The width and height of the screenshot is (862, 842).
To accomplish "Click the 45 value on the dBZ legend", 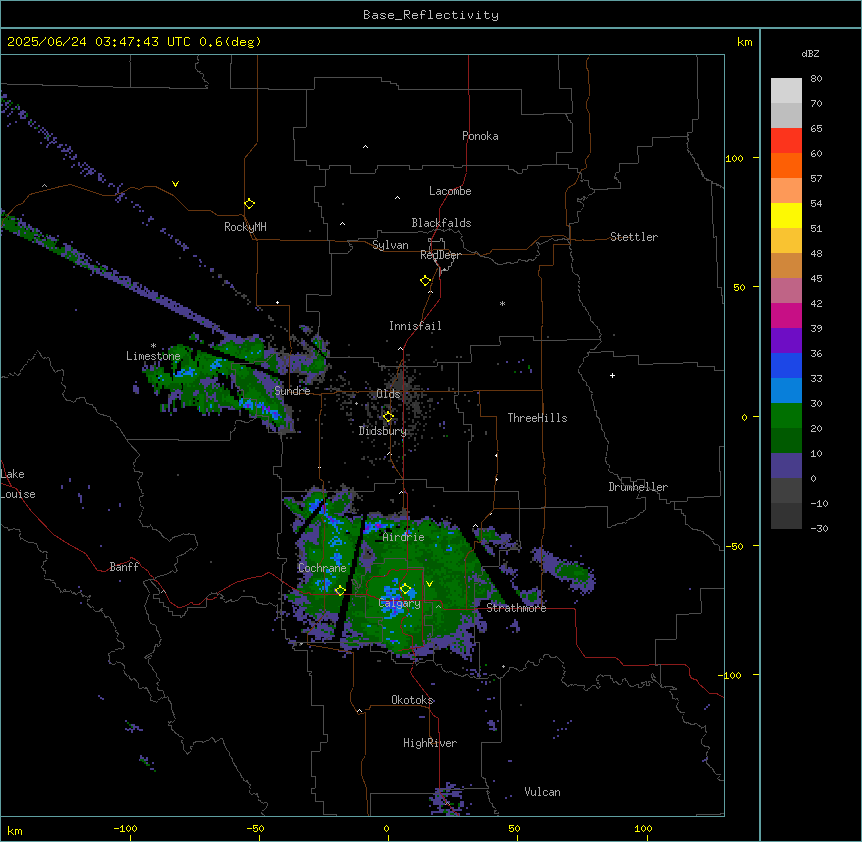I will click(816, 278).
